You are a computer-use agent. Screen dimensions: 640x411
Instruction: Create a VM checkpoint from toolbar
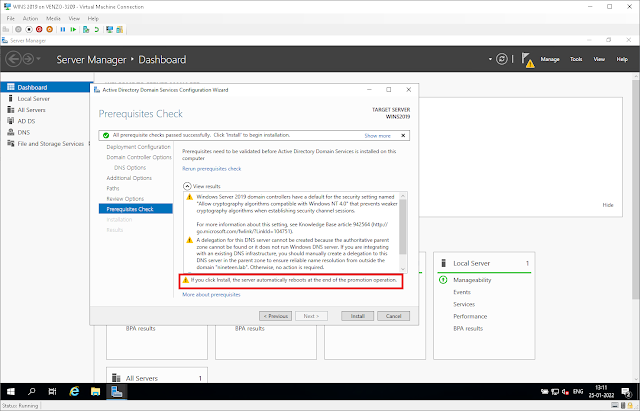pyautogui.click(x=86, y=29)
